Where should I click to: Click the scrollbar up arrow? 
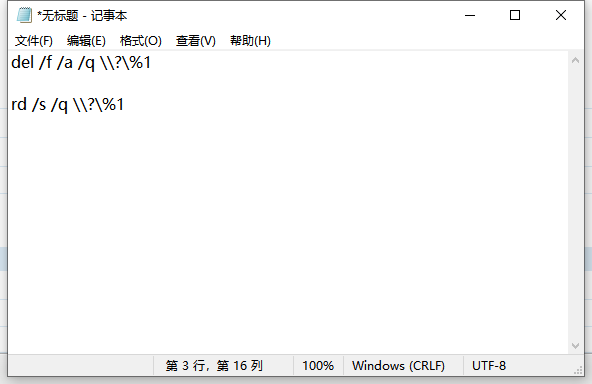[575, 60]
